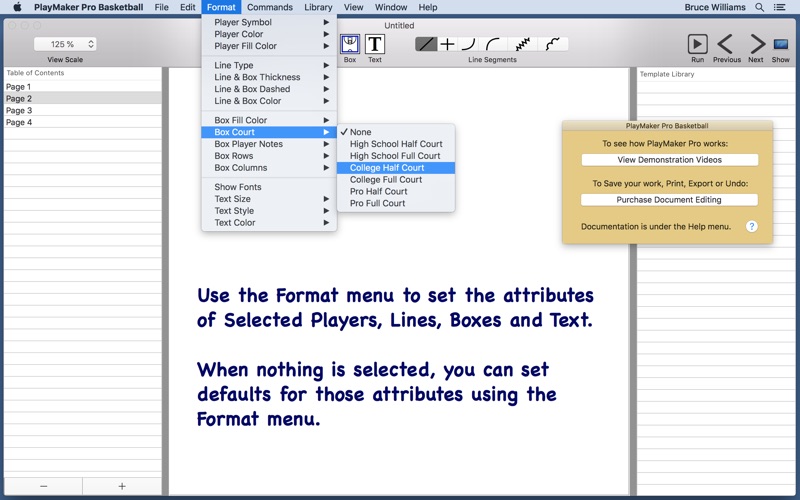
Task: Choose College Full Court
Action: (x=395, y=180)
